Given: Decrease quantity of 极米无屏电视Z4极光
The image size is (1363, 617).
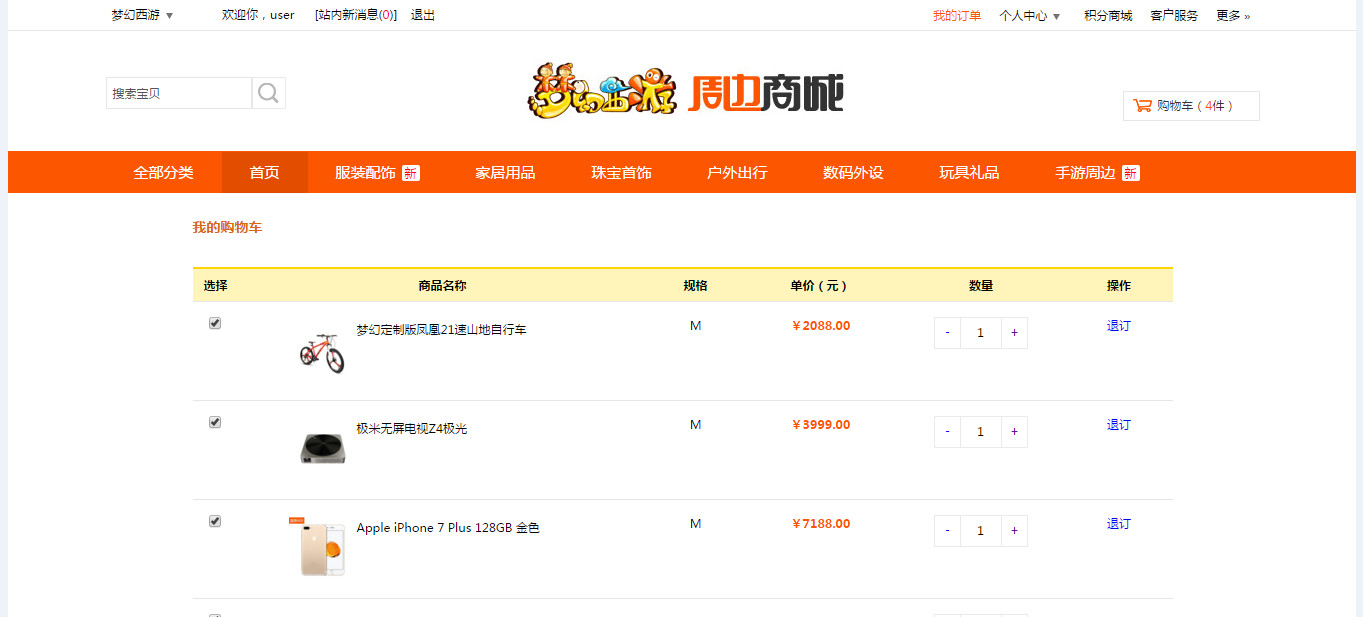Looking at the screenshot, I should click(x=947, y=432).
